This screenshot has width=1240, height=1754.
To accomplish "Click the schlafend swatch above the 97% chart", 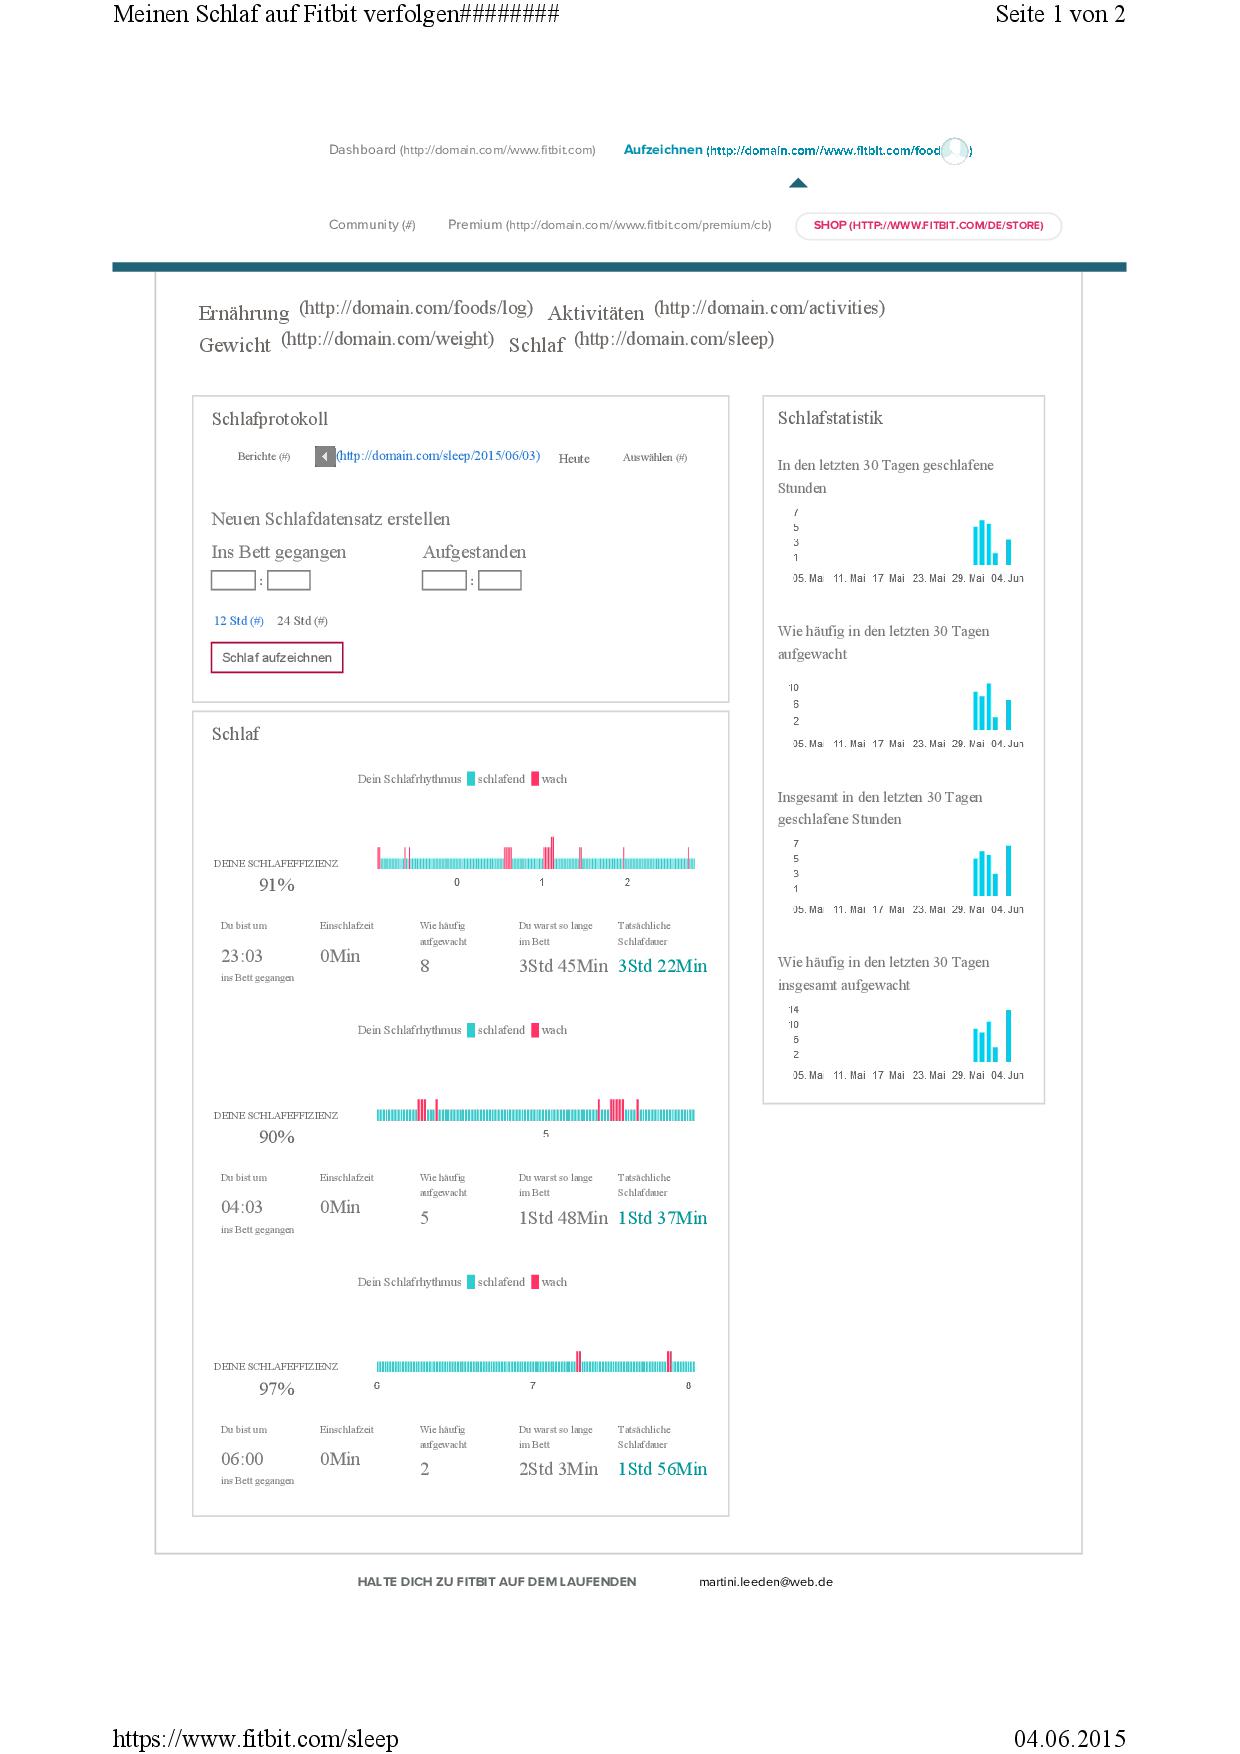I will coord(471,1282).
